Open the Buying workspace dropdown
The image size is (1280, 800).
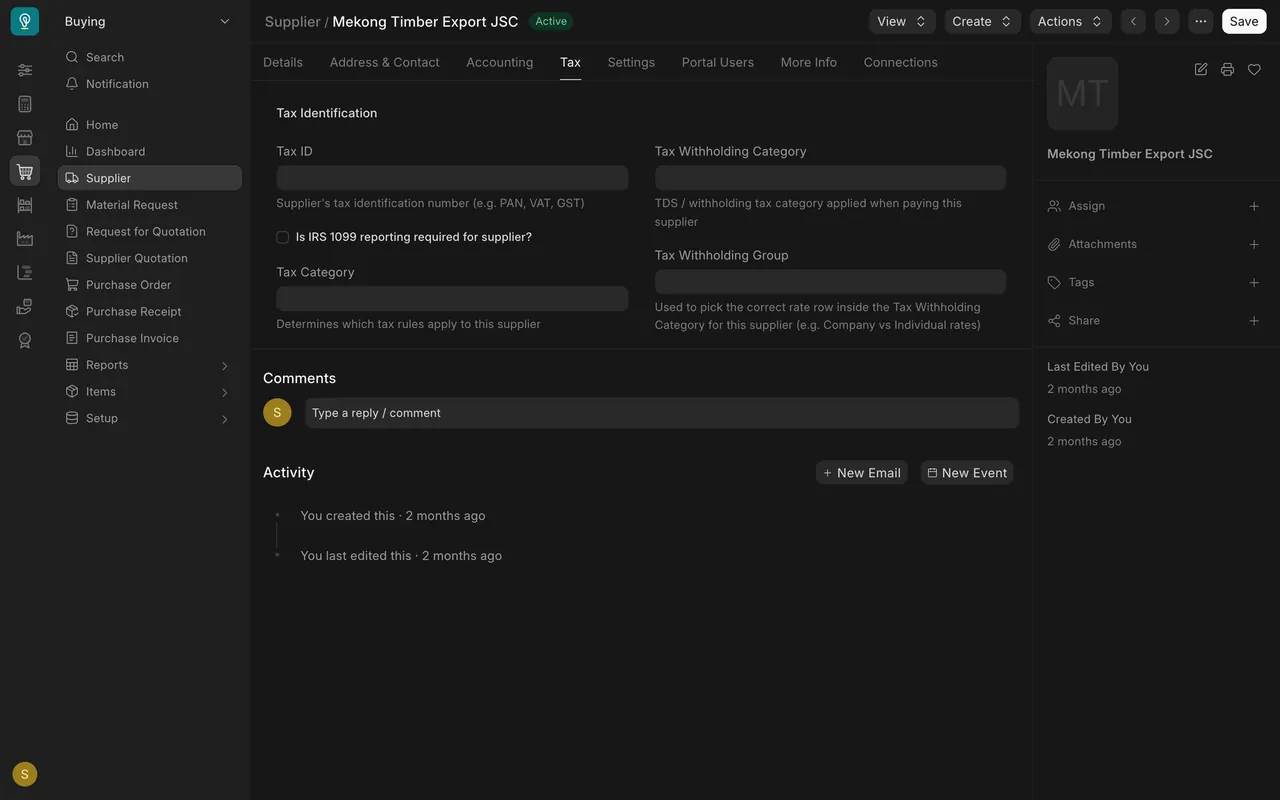coord(148,21)
